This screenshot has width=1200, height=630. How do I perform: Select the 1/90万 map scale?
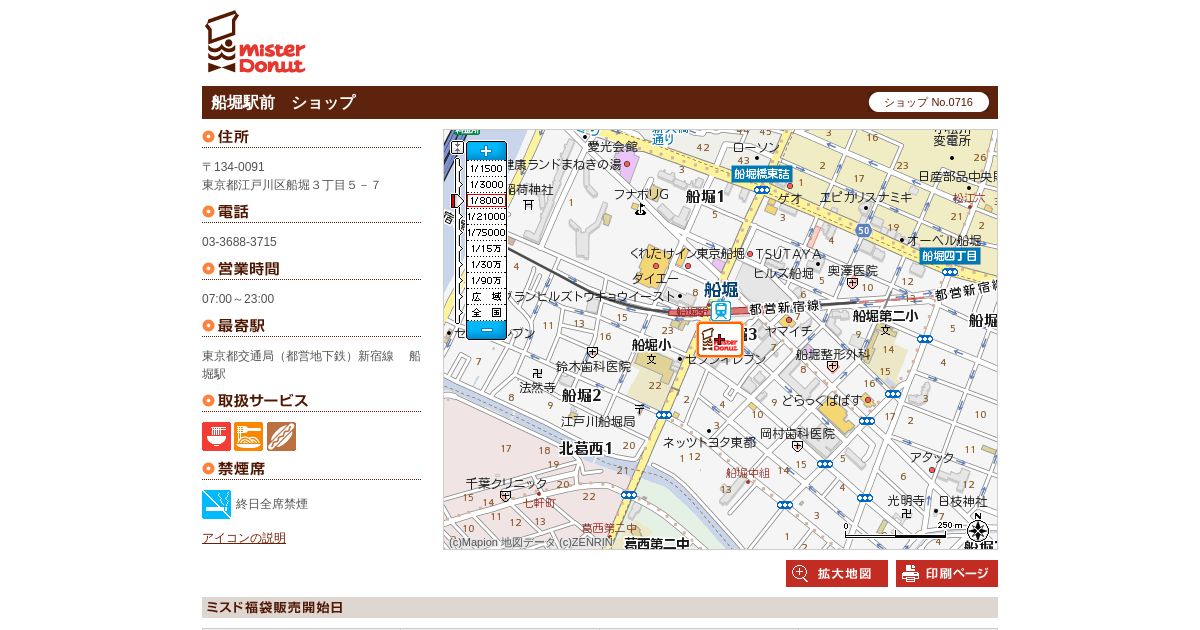tap(486, 280)
